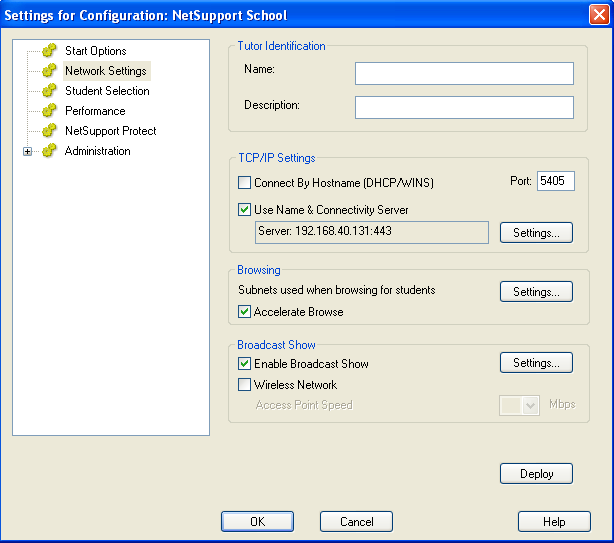This screenshot has width=614, height=543.
Task: Toggle the Accelerate Browse checkbox
Action: pos(244,312)
